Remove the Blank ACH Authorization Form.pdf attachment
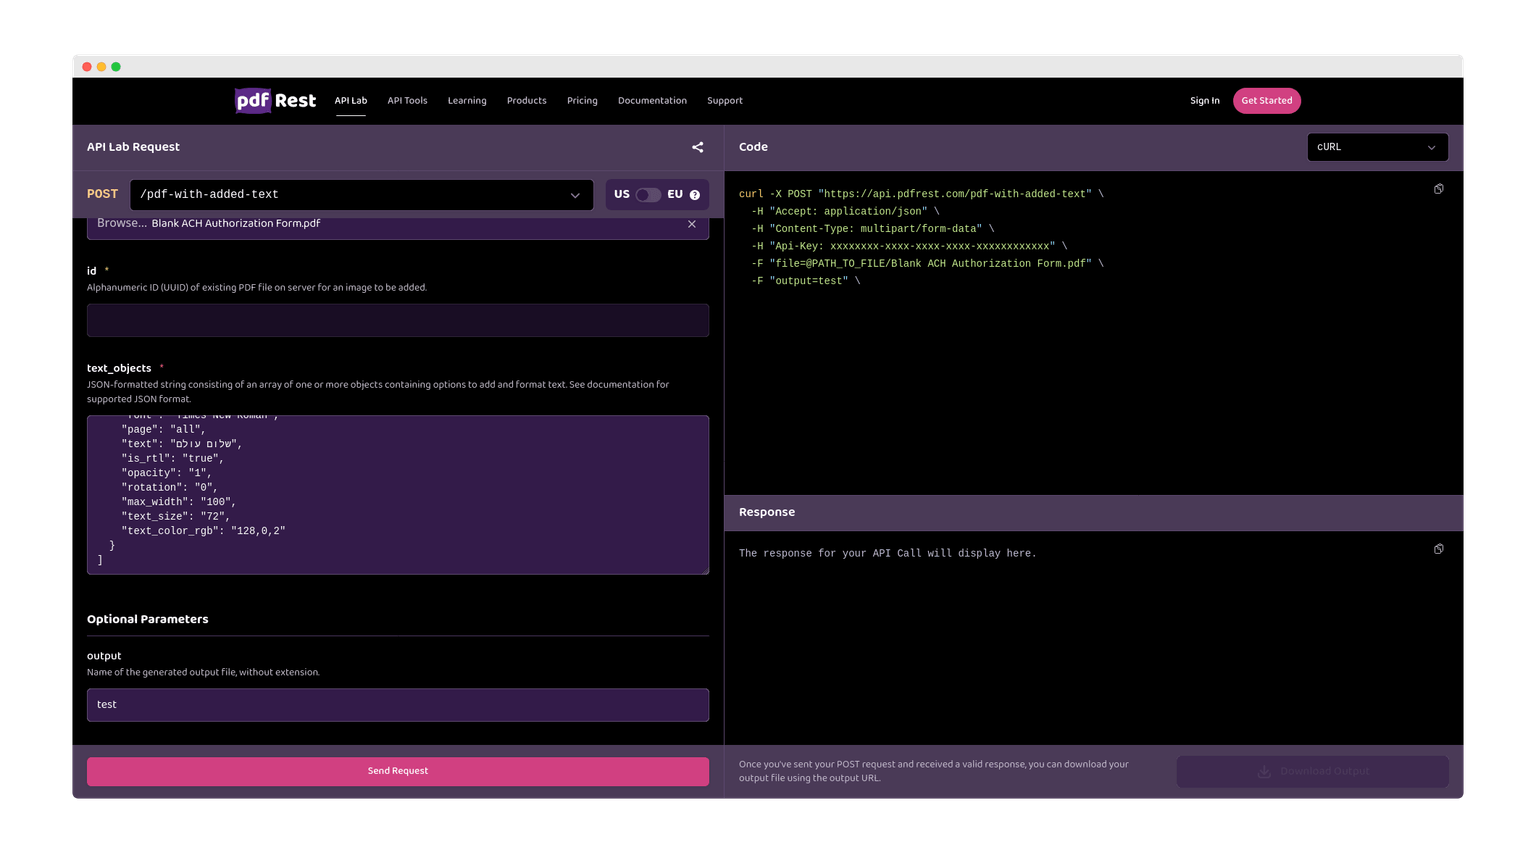The width and height of the screenshot is (1536, 853). (x=691, y=224)
